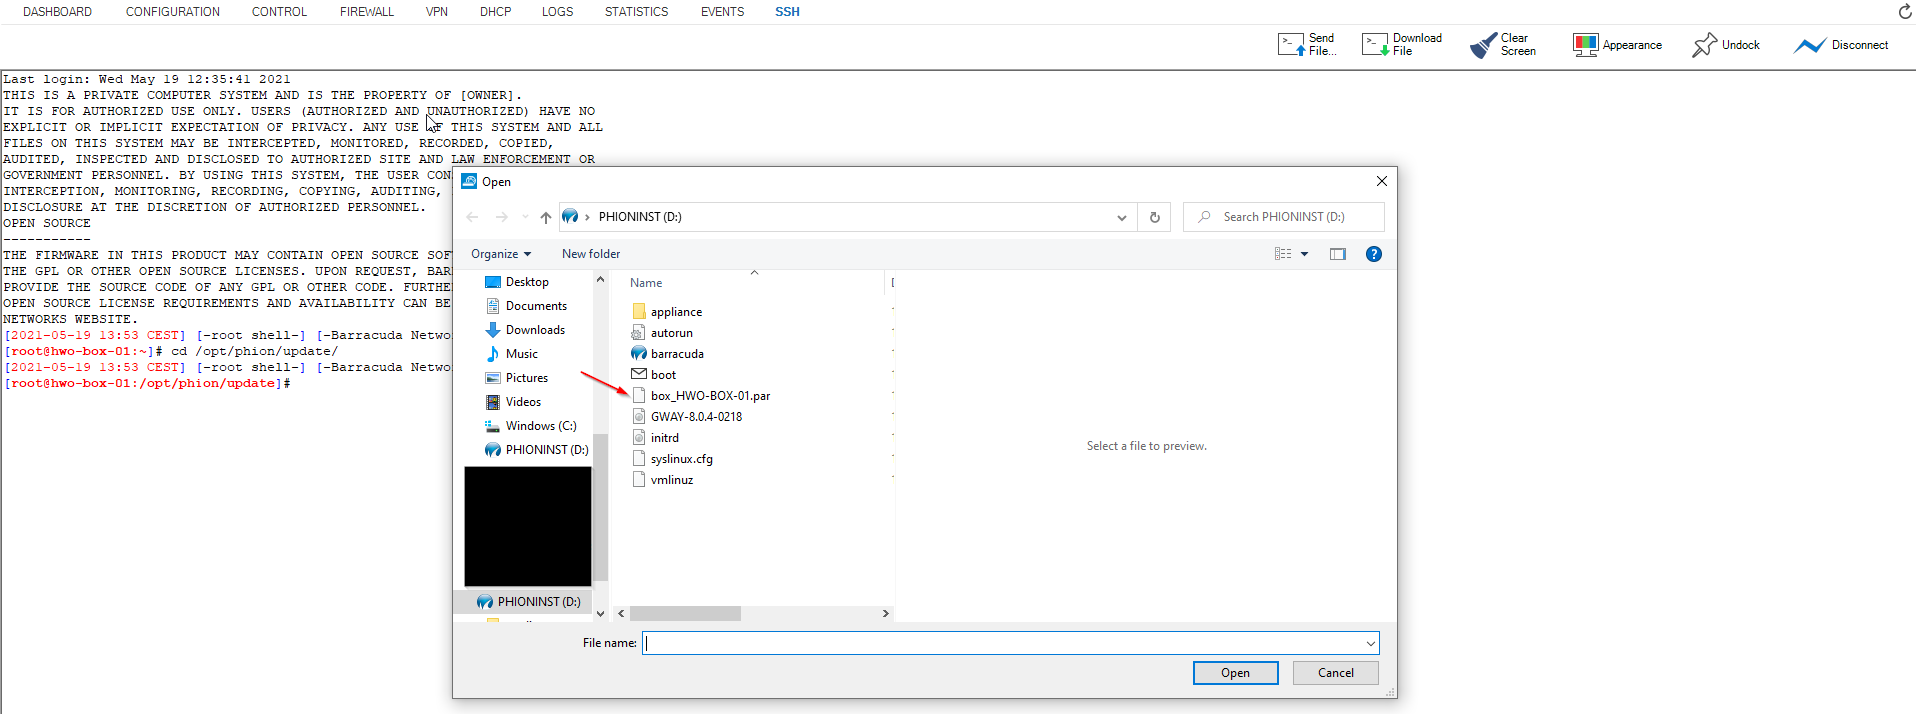Switch to the EVENTS tab

click(x=722, y=12)
